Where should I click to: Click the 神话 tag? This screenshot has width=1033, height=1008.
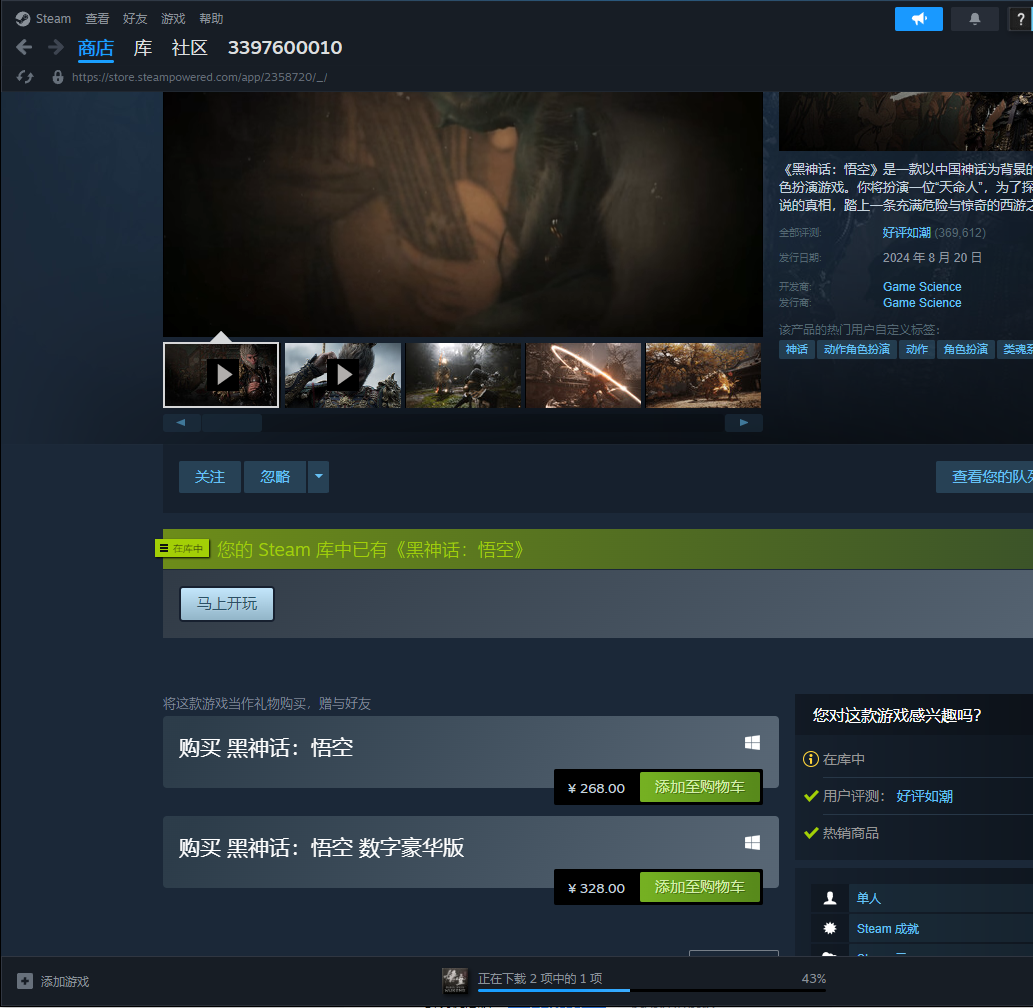tap(796, 349)
